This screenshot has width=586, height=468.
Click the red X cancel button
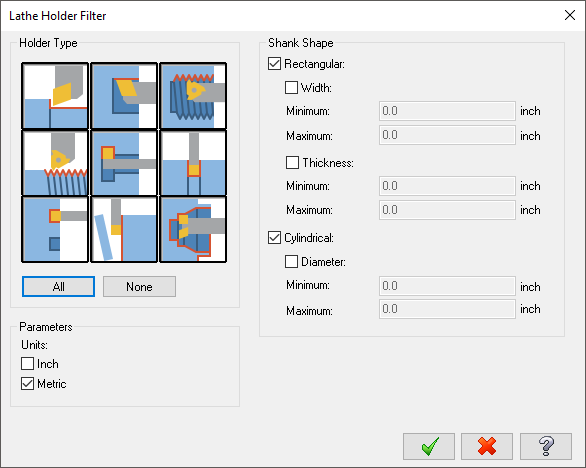coord(487,446)
